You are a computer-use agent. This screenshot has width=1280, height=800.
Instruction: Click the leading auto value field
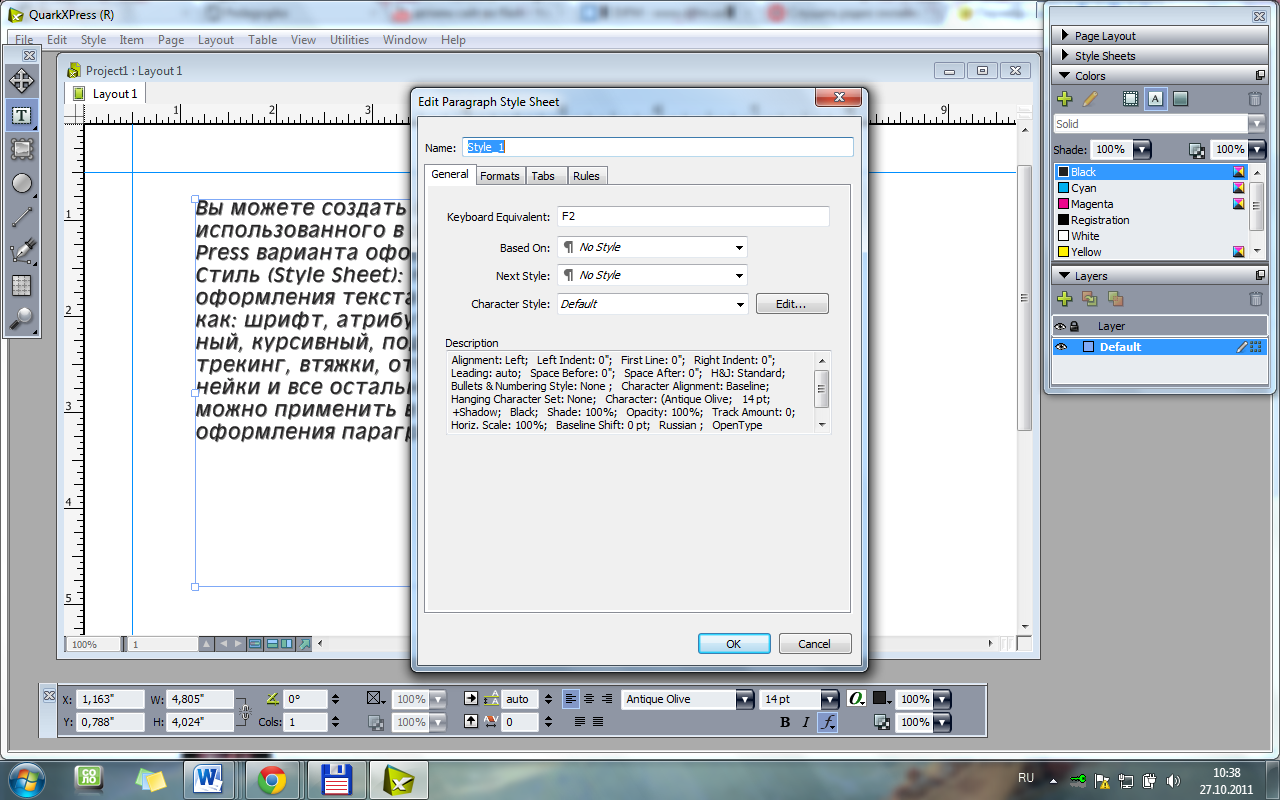(520, 699)
